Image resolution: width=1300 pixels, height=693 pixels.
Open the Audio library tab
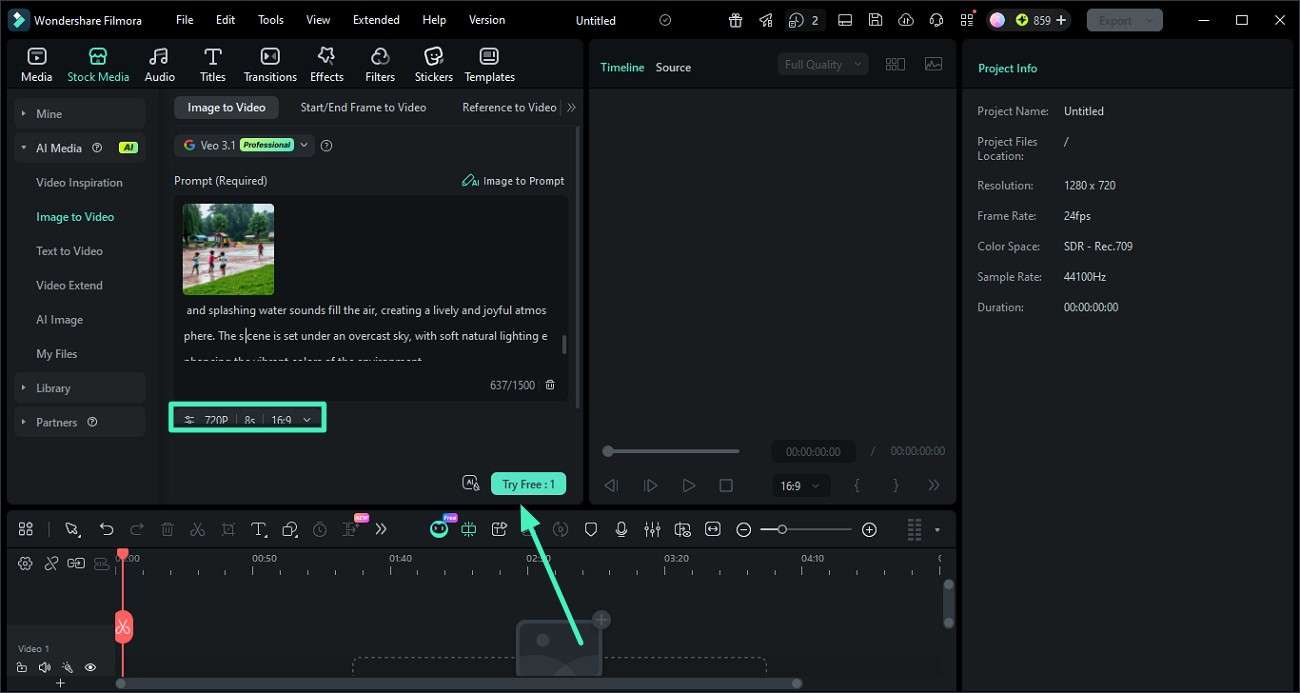click(x=159, y=65)
